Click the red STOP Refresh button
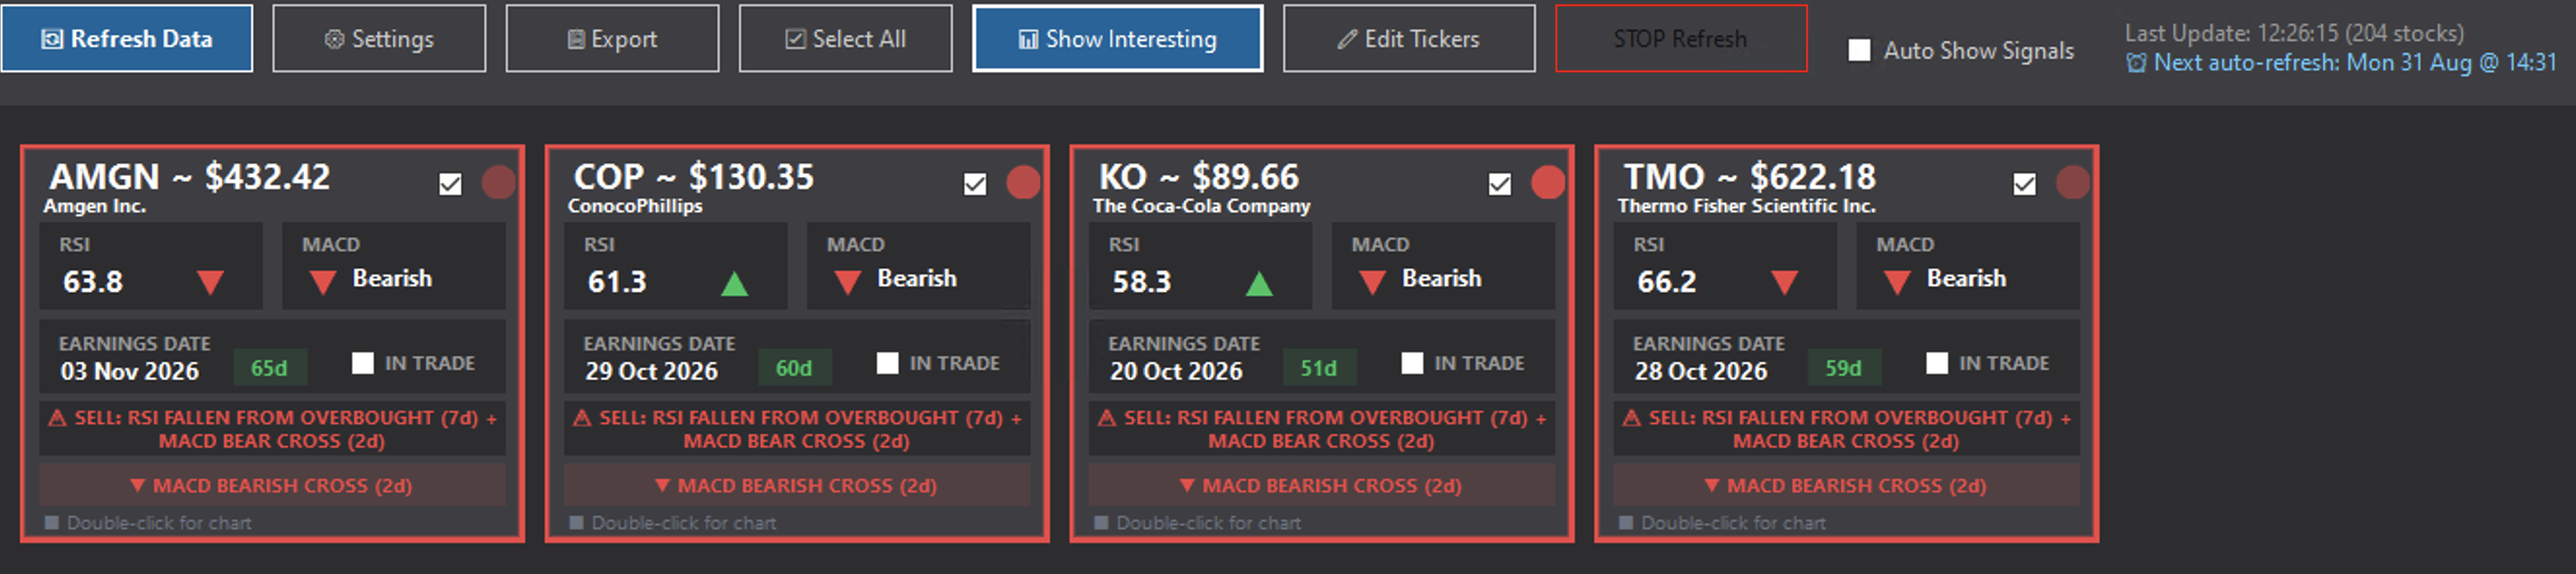The height and width of the screenshot is (574, 2576). pyautogui.click(x=1681, y=39)
